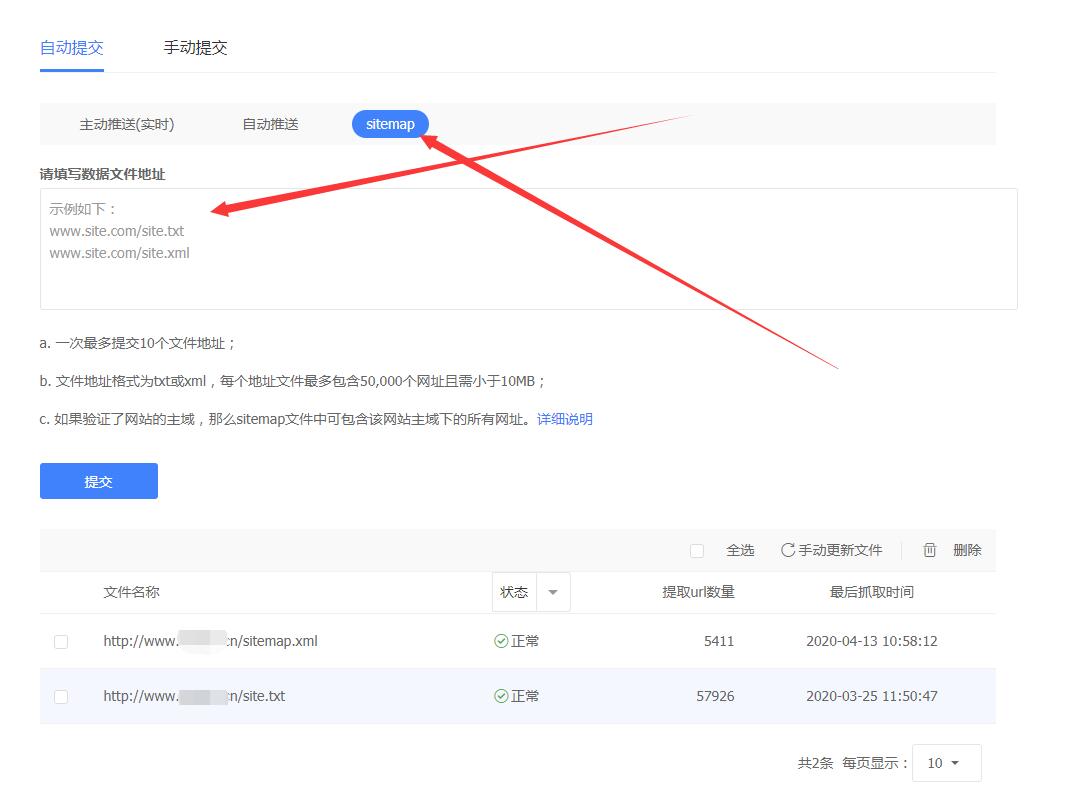Select the site.txt row checkbox
The height and width of the screenshot is (805, 1073).
[x=61, y=697]
